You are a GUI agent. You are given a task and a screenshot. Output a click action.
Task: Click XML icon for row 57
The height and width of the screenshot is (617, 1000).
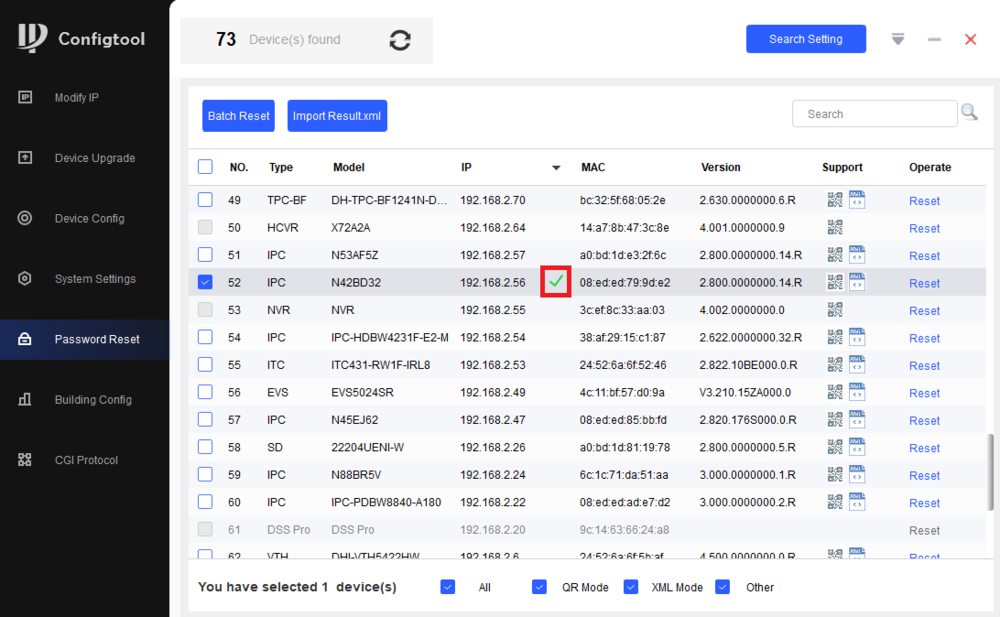click(x=857, y=420)
